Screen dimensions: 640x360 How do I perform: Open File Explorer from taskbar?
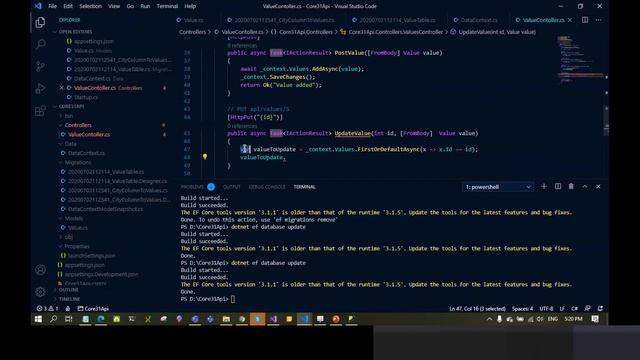pyautogui.click(x=226, y=319)
